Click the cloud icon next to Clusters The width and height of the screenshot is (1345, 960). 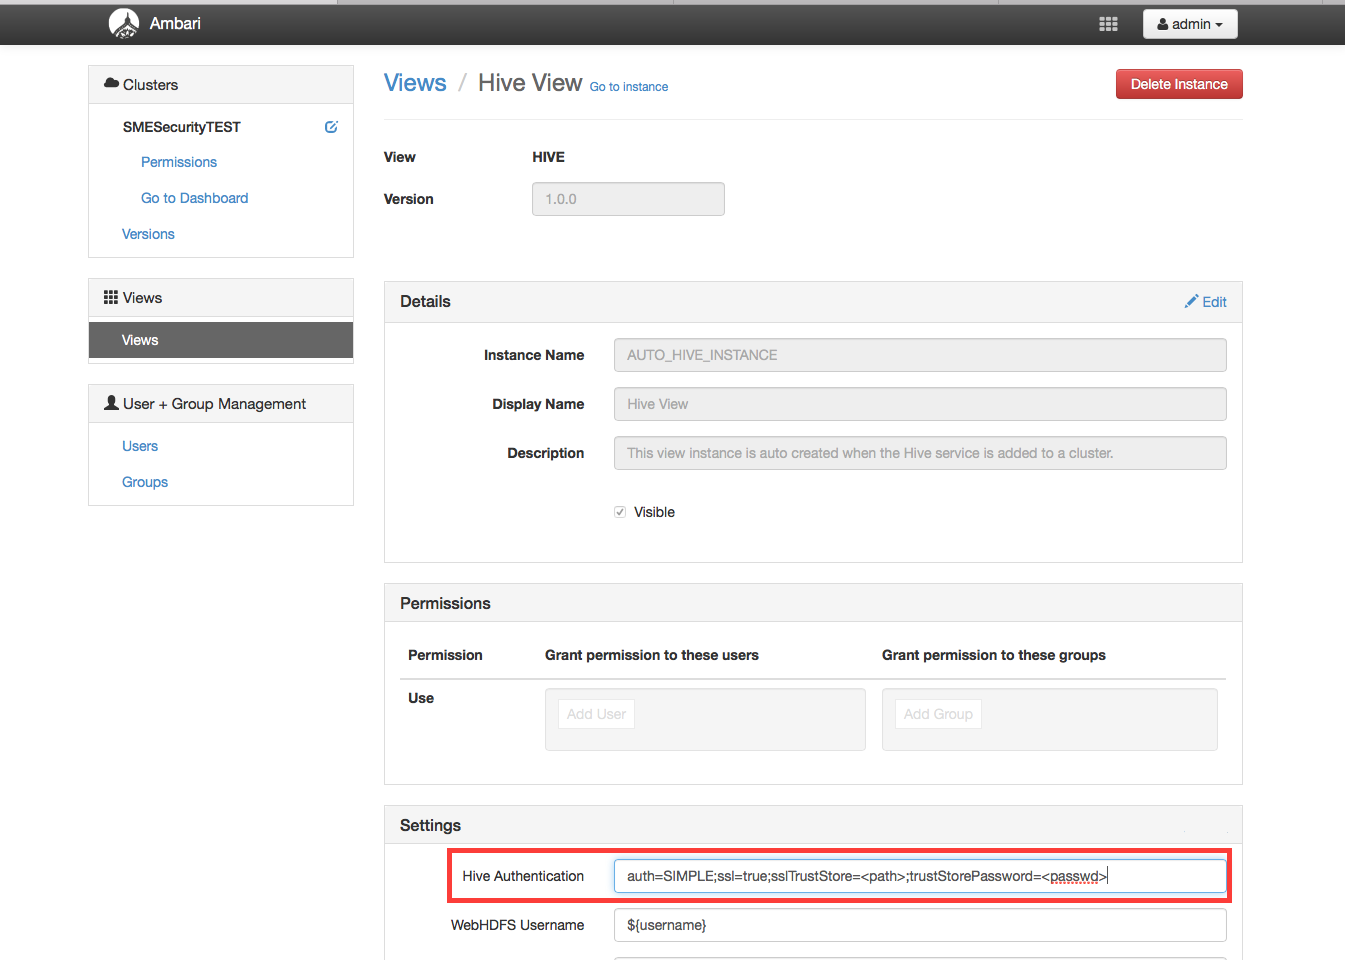(x=111, y=84)
